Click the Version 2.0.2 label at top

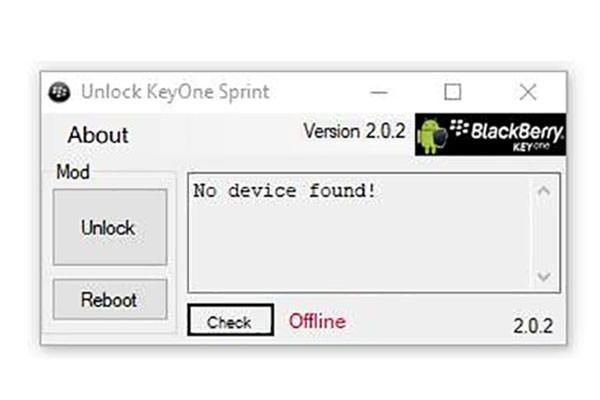[x=354, y=131]
